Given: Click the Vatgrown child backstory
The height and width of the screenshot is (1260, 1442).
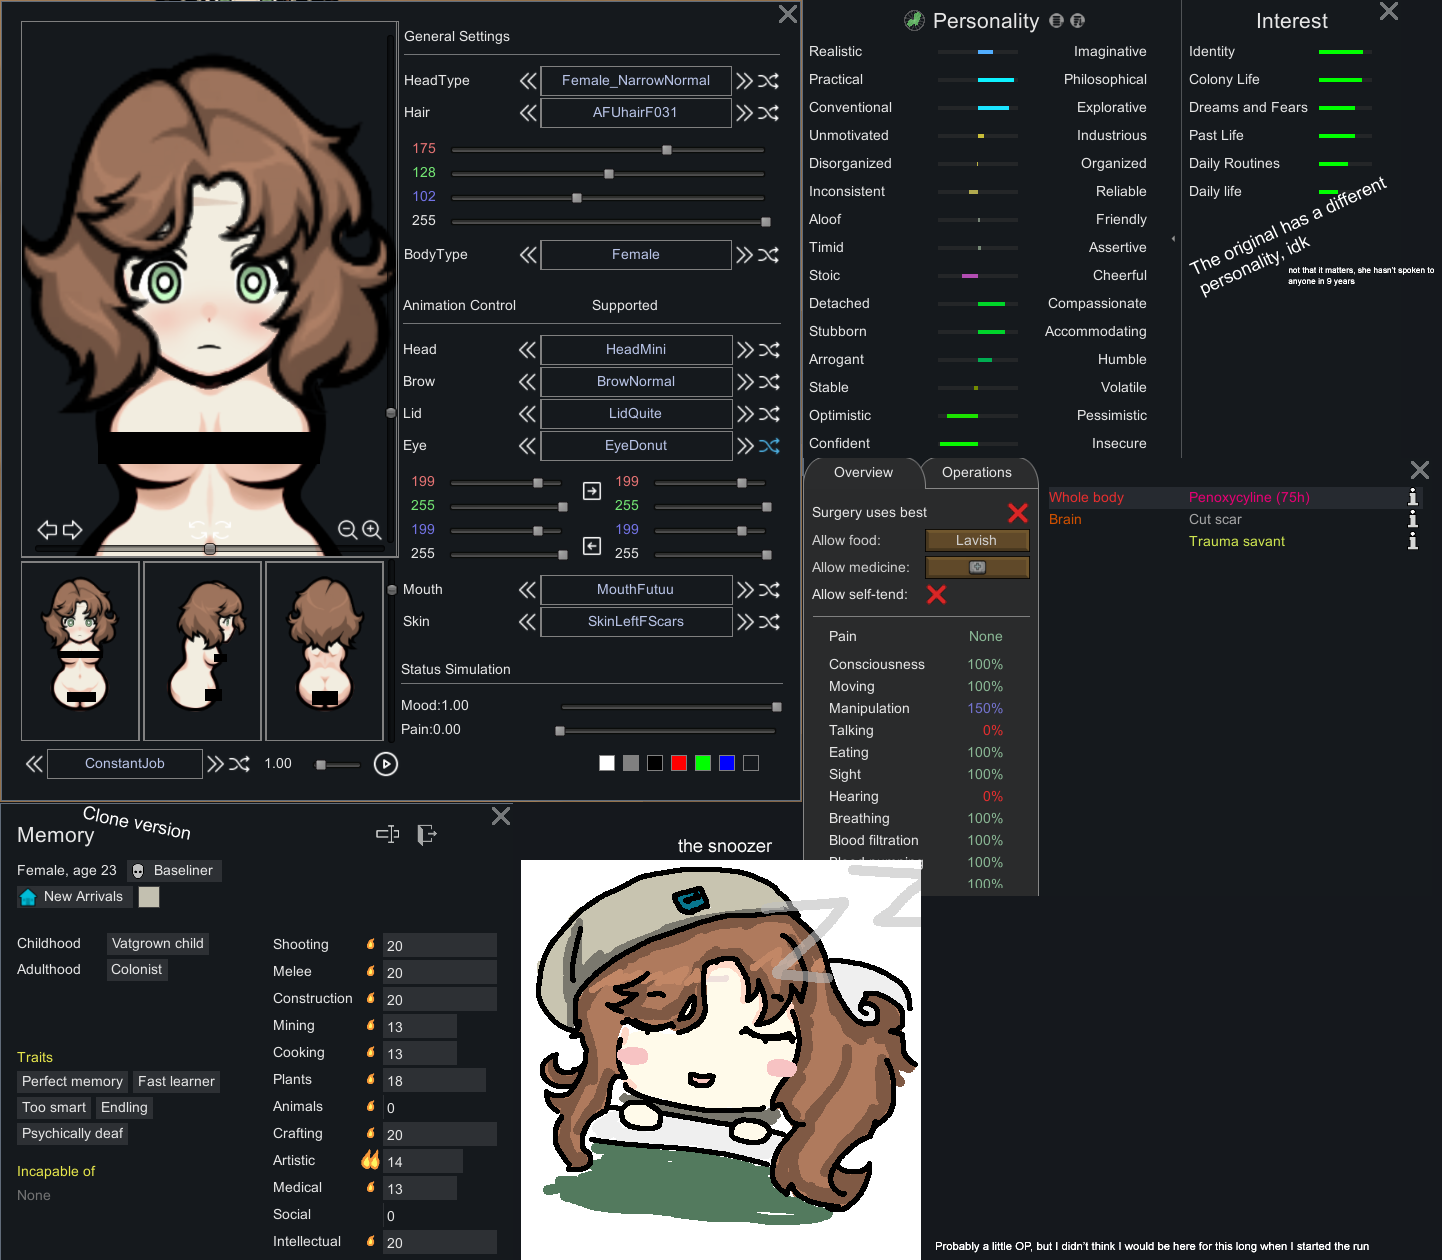Looking at the screenshot, I should (x=158, y=944).
